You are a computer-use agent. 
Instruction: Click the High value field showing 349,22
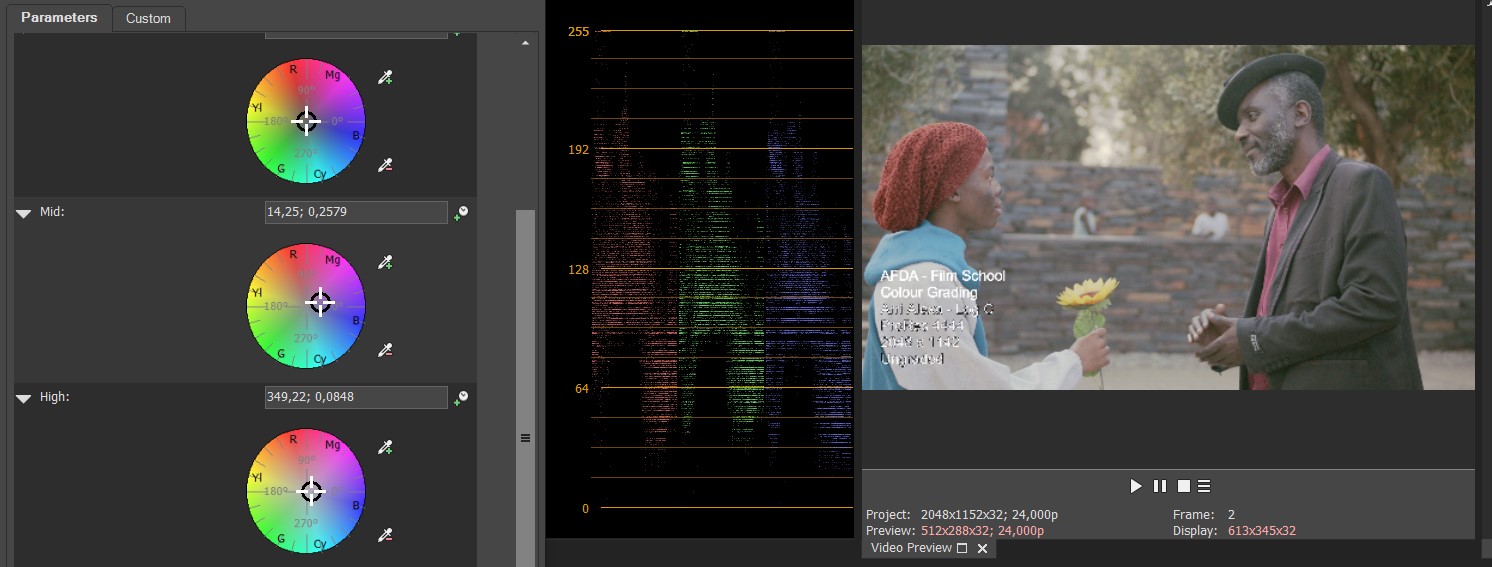tap(355, 397)
